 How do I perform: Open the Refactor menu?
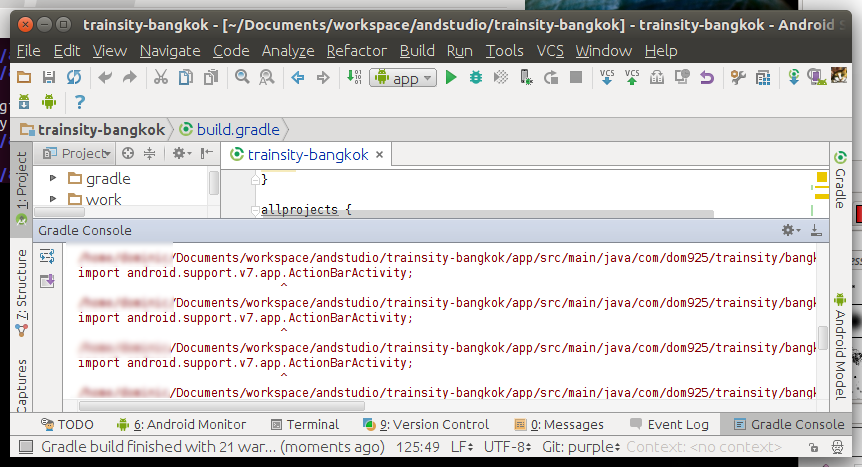click(x=357, y=51)
